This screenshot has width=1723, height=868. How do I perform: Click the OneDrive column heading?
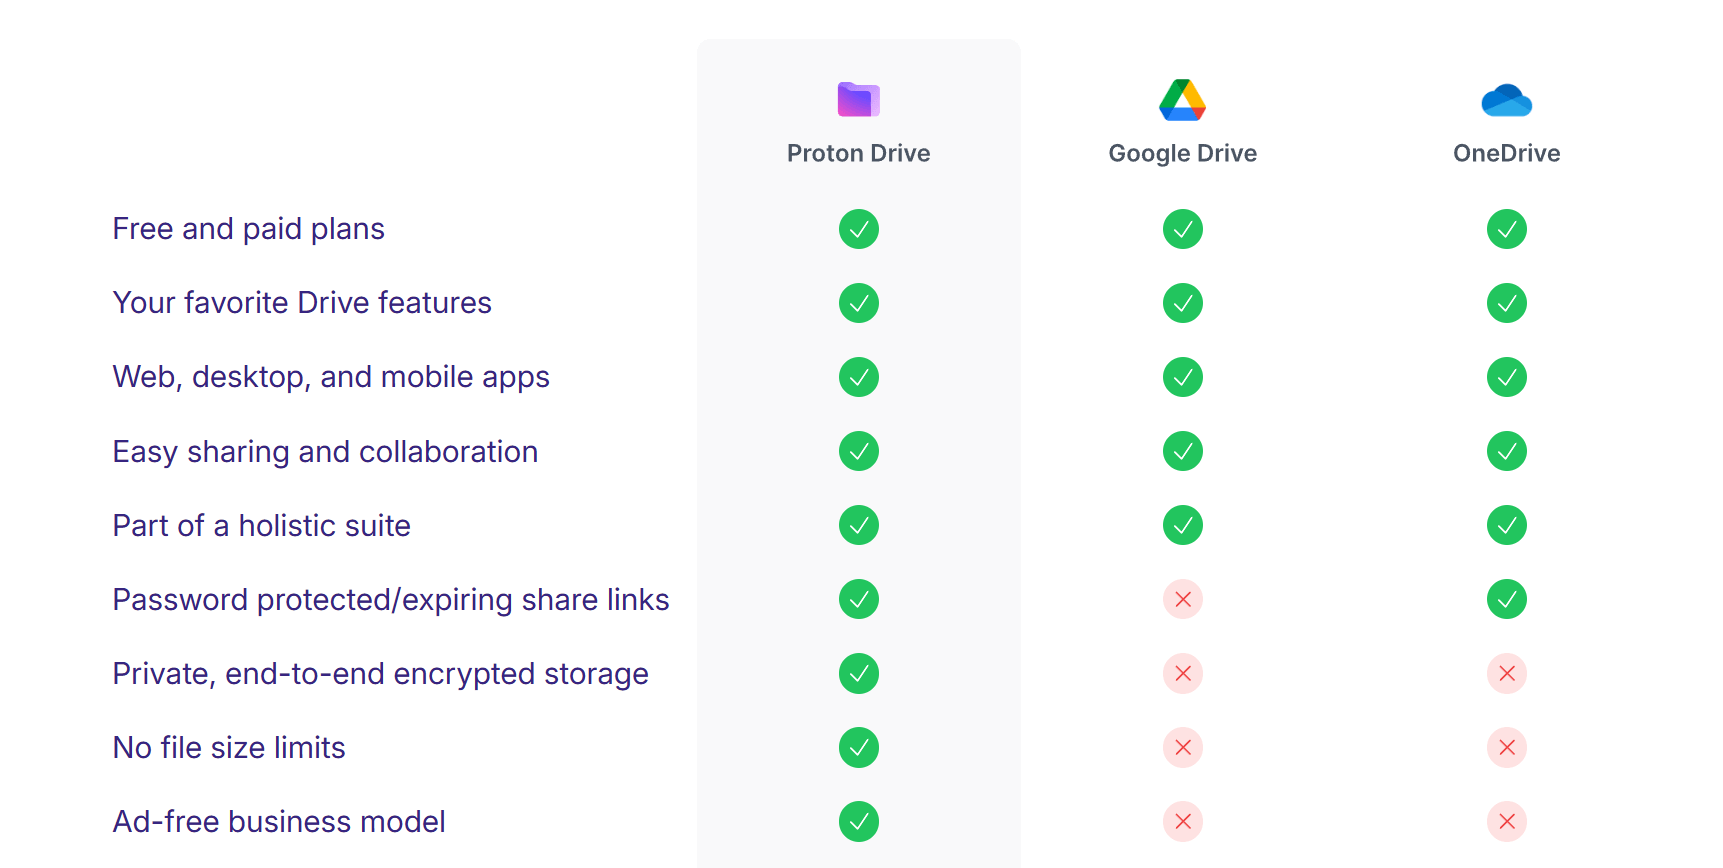(x=1506, y=153)
